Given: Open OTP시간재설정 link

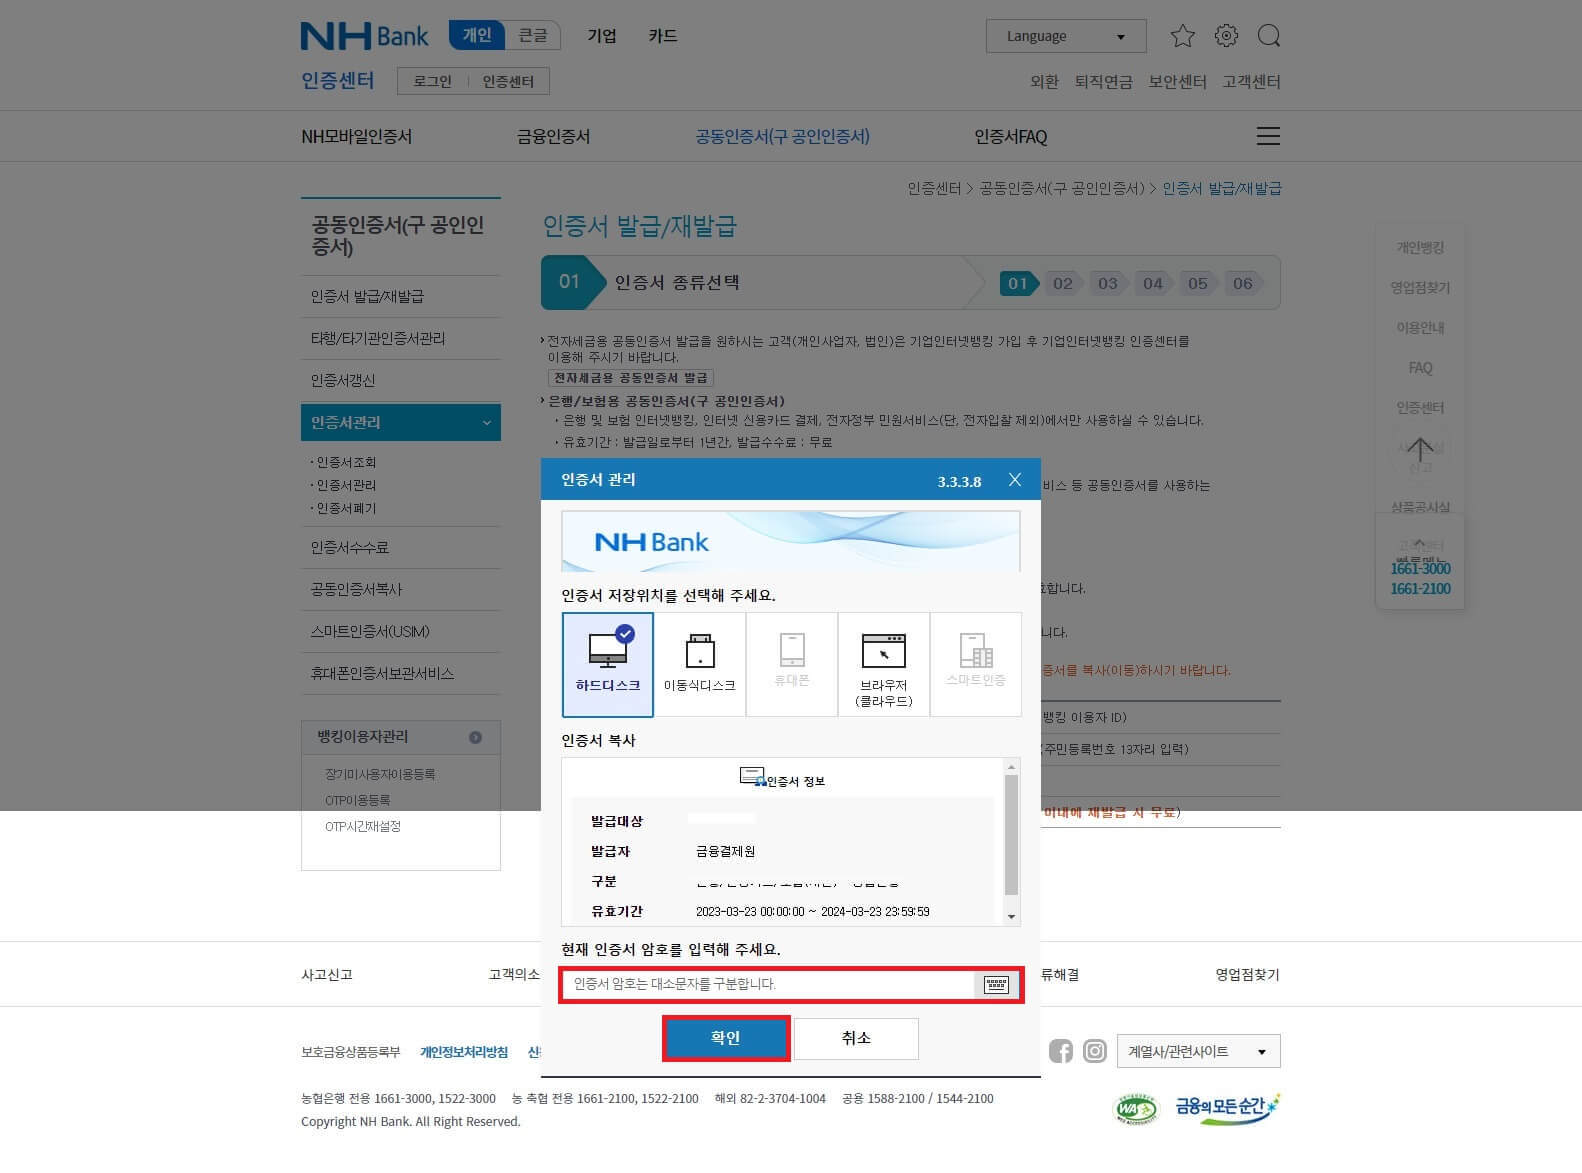Looking at the screenshot, I should 362,826.
